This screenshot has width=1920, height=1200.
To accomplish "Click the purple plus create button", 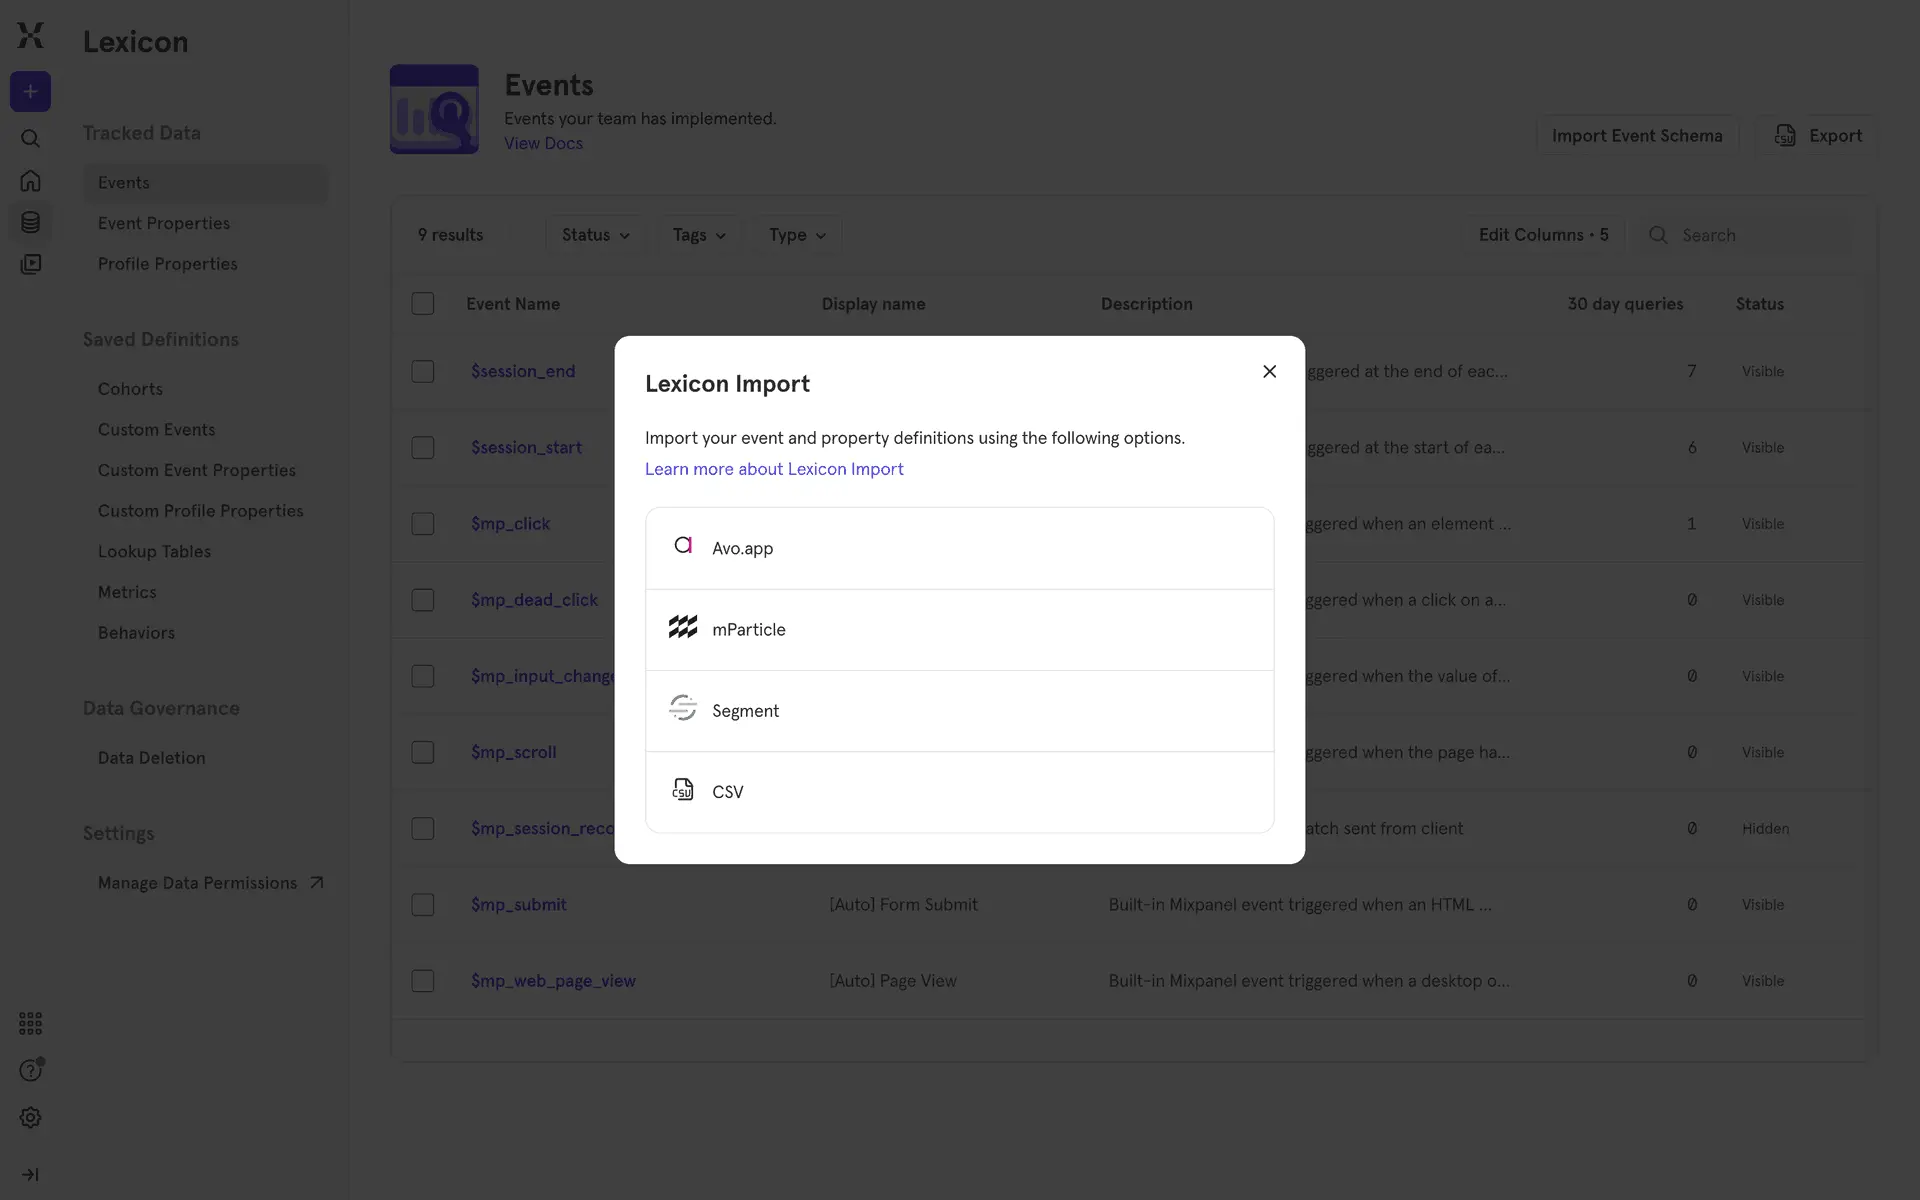I will (x=30, y=92).
